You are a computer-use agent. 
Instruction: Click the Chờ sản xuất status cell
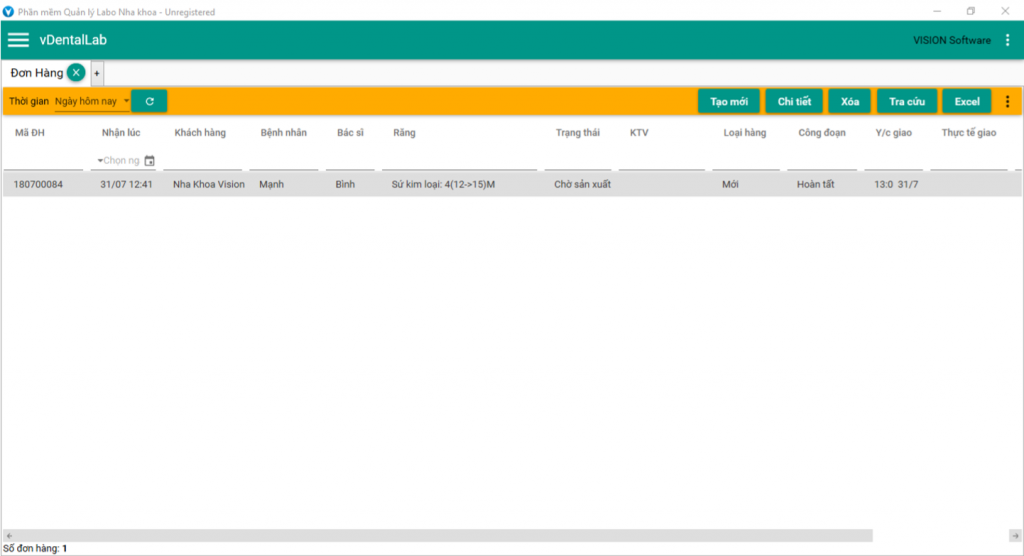583,184
